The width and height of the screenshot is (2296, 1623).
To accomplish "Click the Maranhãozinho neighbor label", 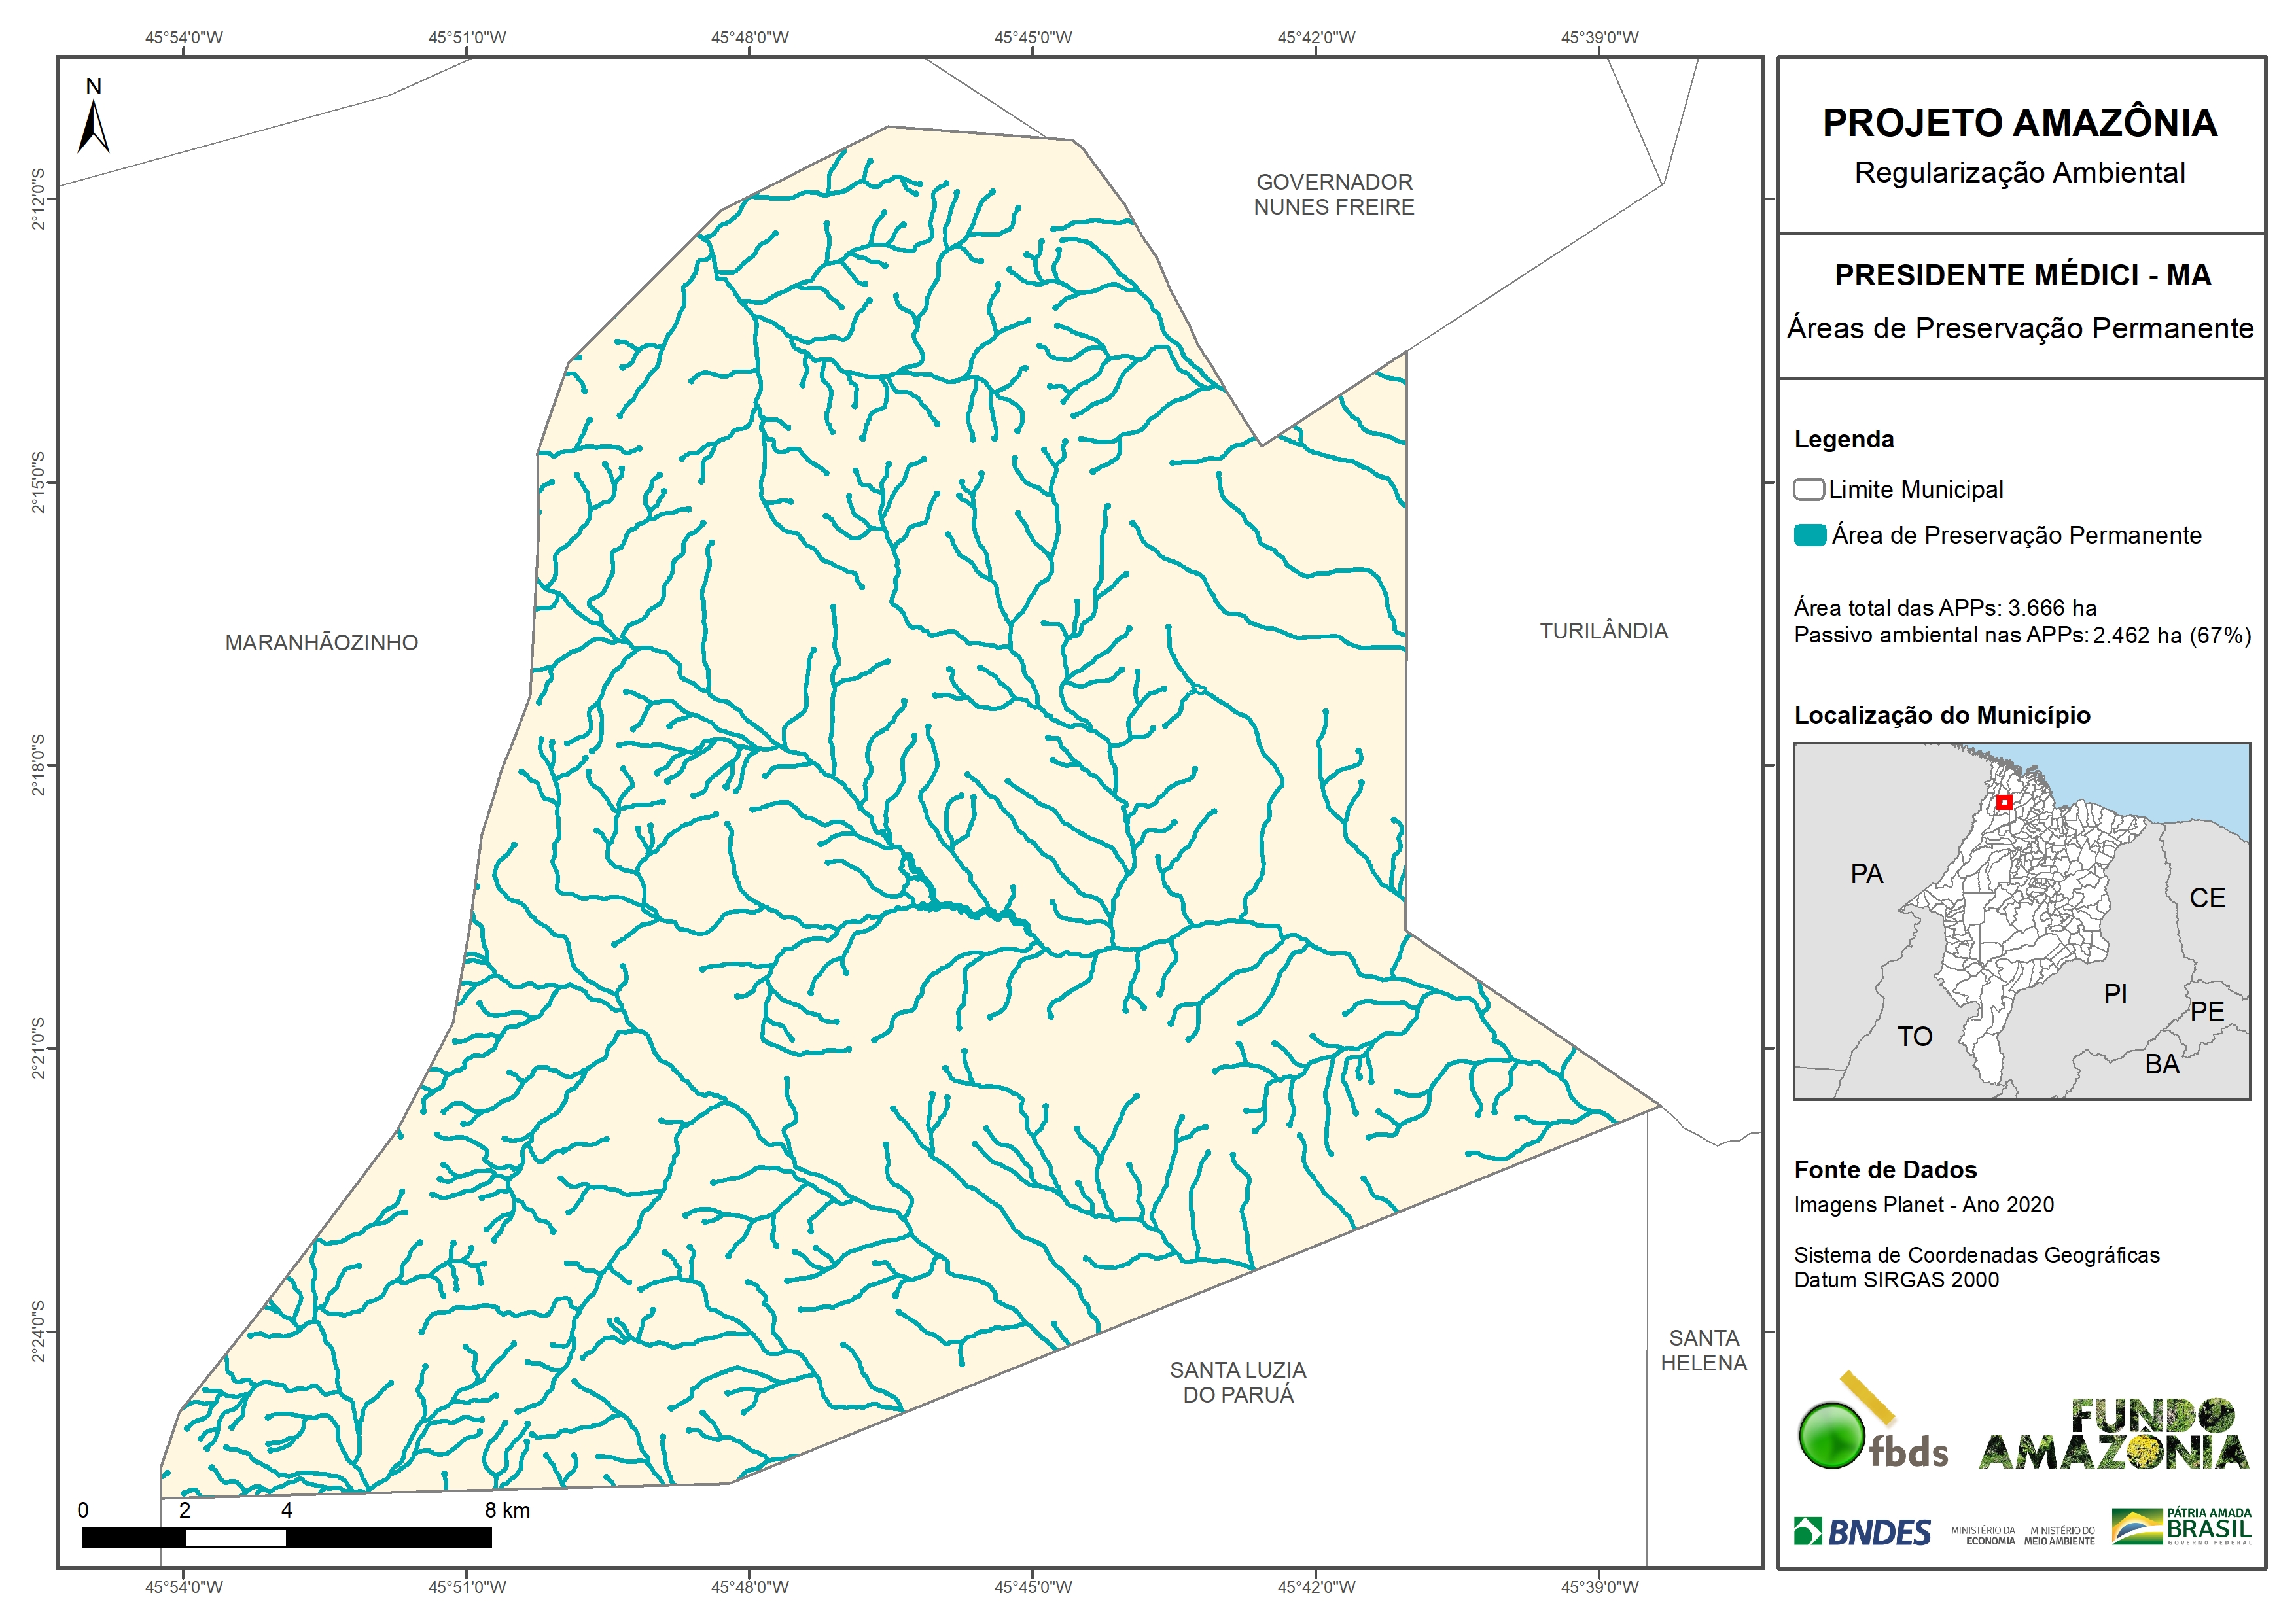I will 321,643.
